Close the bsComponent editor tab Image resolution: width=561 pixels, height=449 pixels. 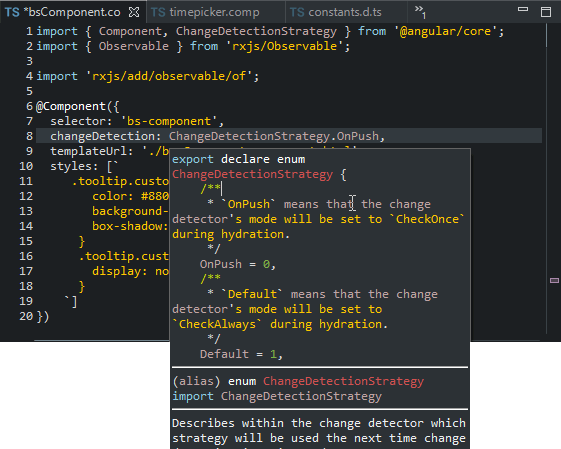tap(134, 13)
